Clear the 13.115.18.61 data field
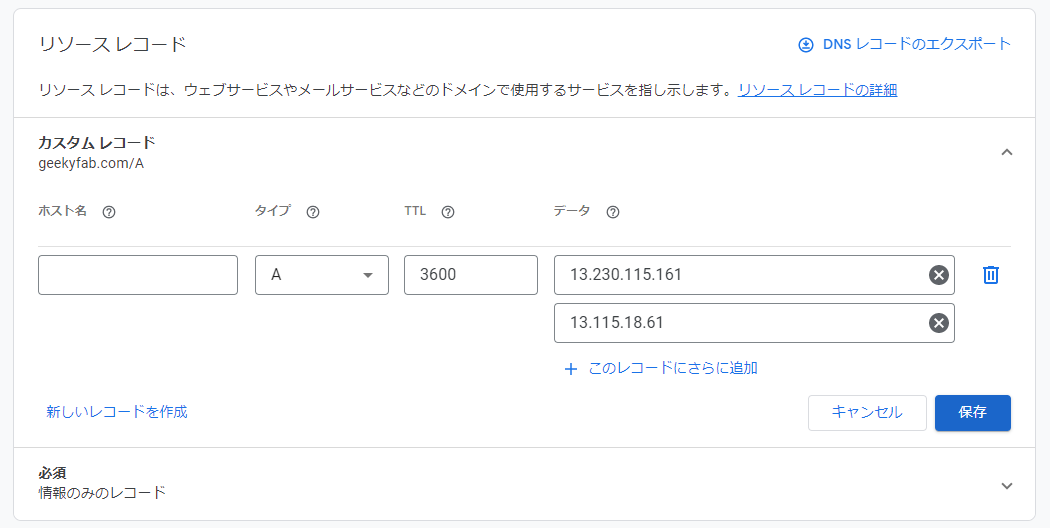The height and width of the screenshot is (528, 1050). click(939, 323)
